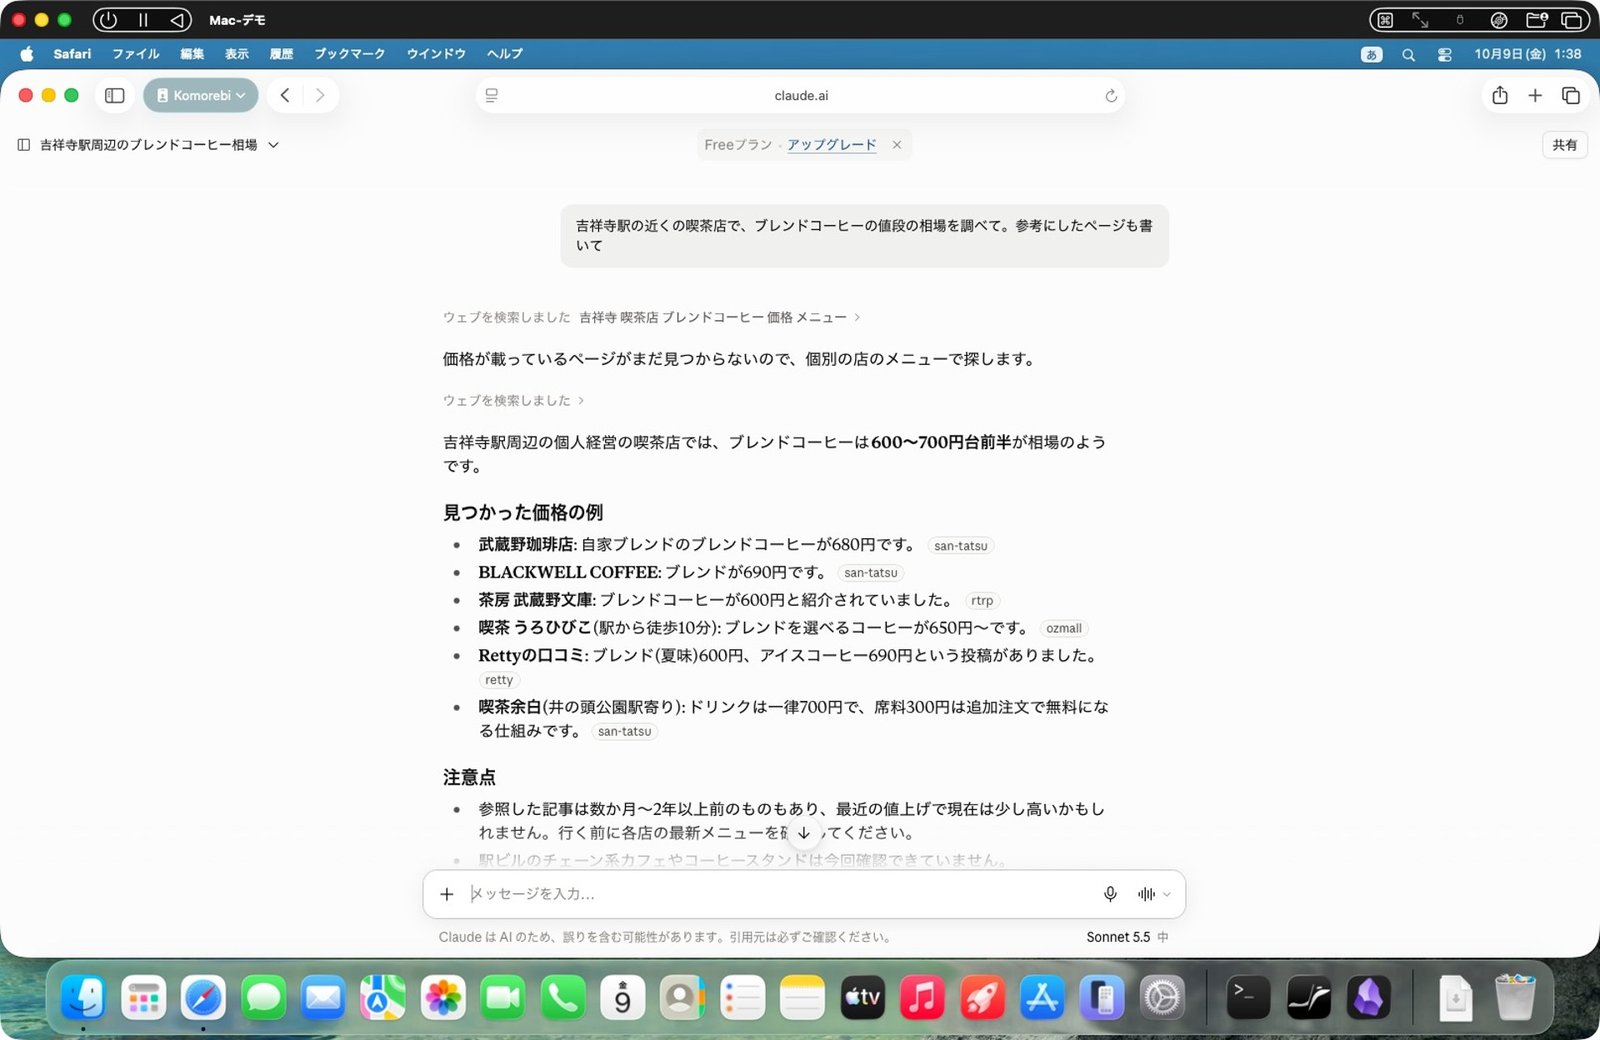Expand the first ウェブを検索しました search result
The image size is (1600, 1040).
[x=651, y=317]
